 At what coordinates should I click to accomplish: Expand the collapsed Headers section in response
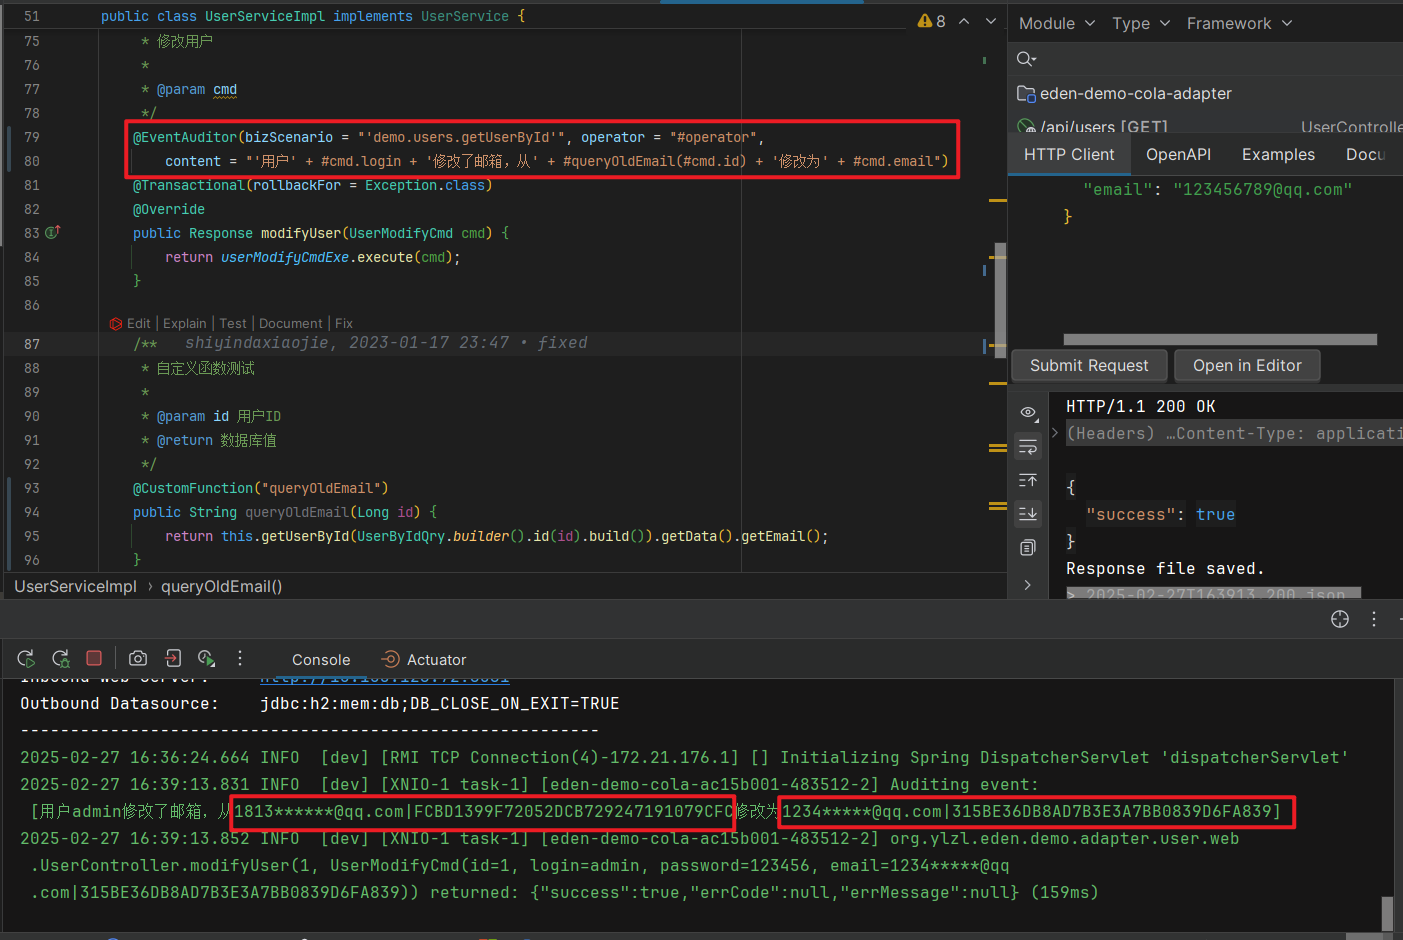point(1054,433)
